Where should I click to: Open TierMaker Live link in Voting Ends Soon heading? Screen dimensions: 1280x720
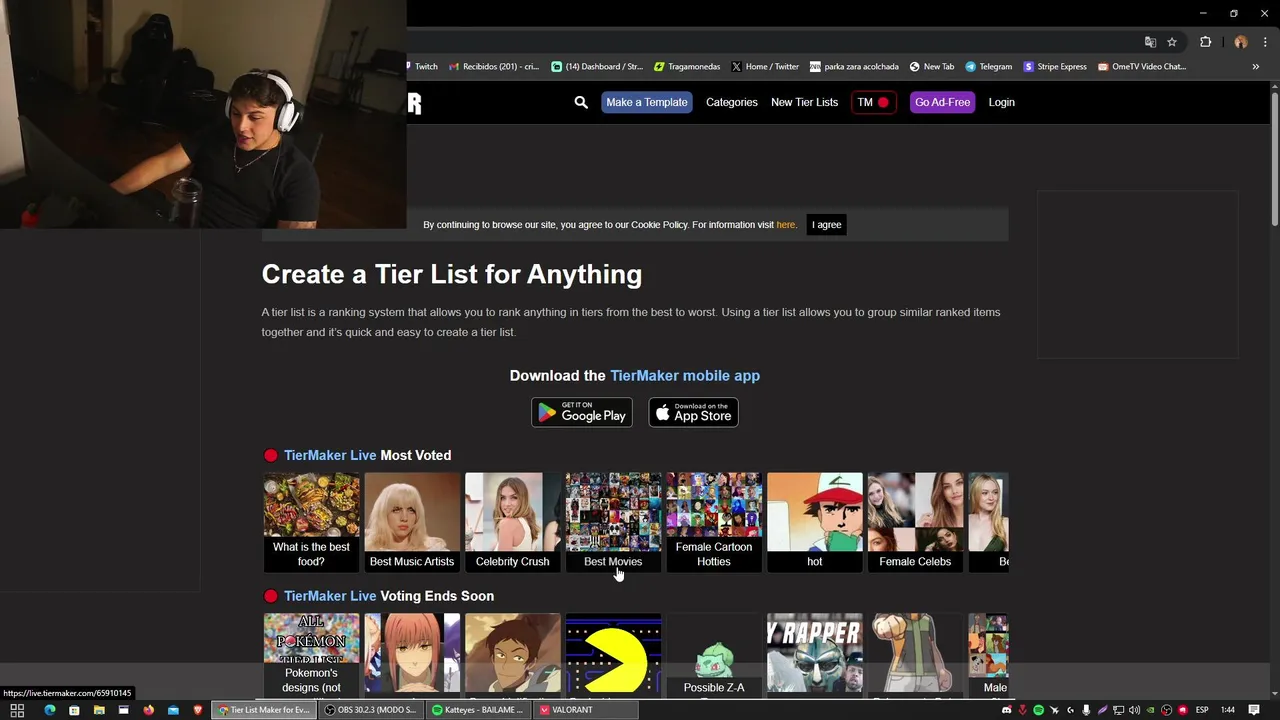pyautogui.click(x=330, y=596)
